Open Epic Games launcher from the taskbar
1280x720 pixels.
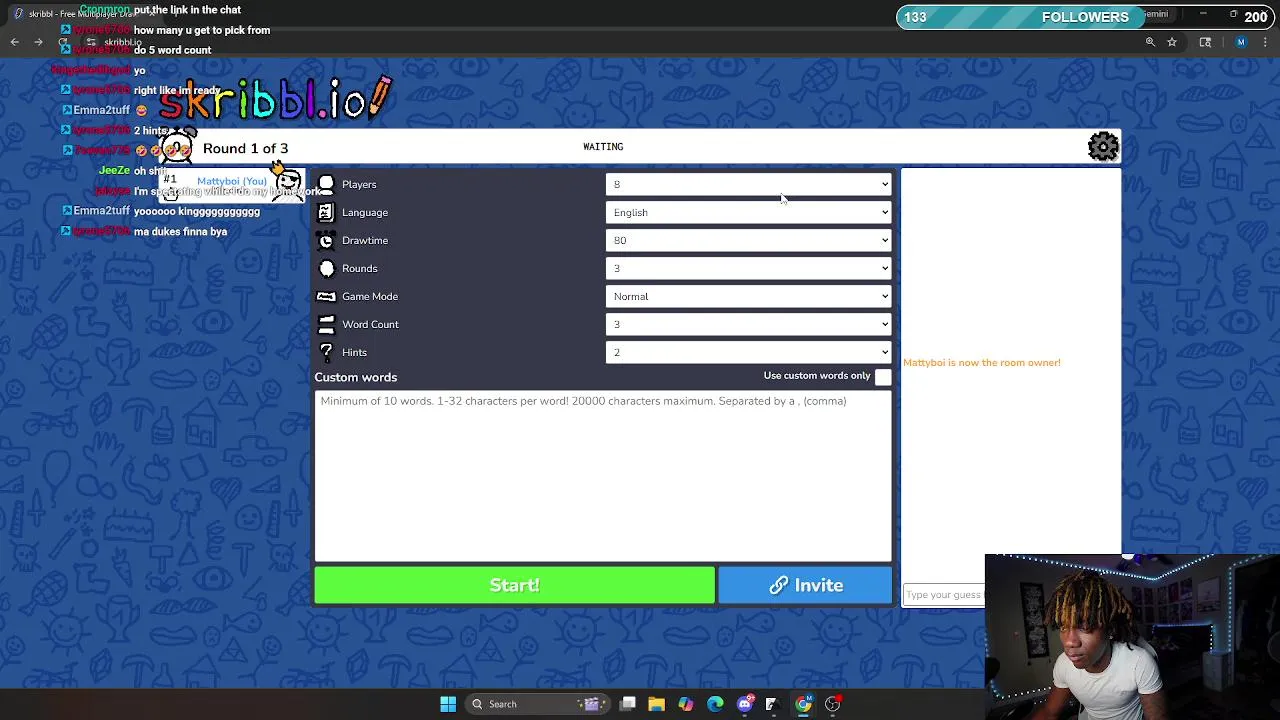click(773, 704)
